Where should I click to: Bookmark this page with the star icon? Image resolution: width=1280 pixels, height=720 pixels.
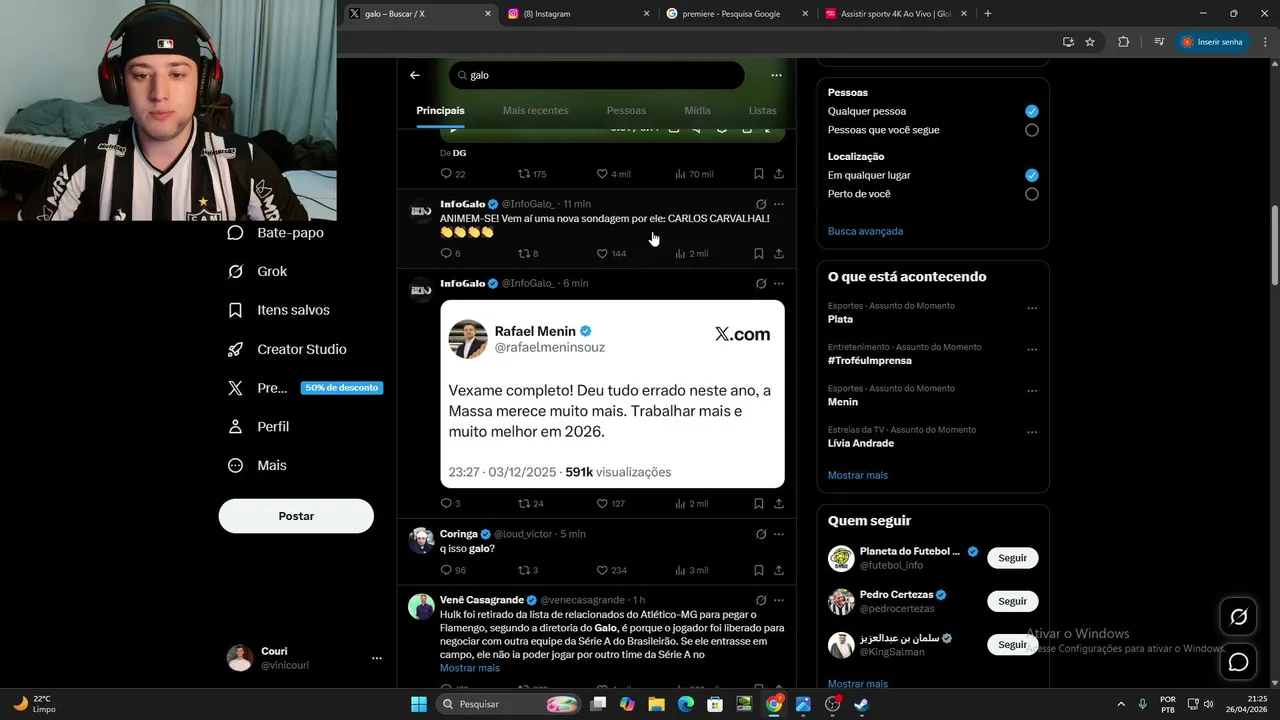1090,42
